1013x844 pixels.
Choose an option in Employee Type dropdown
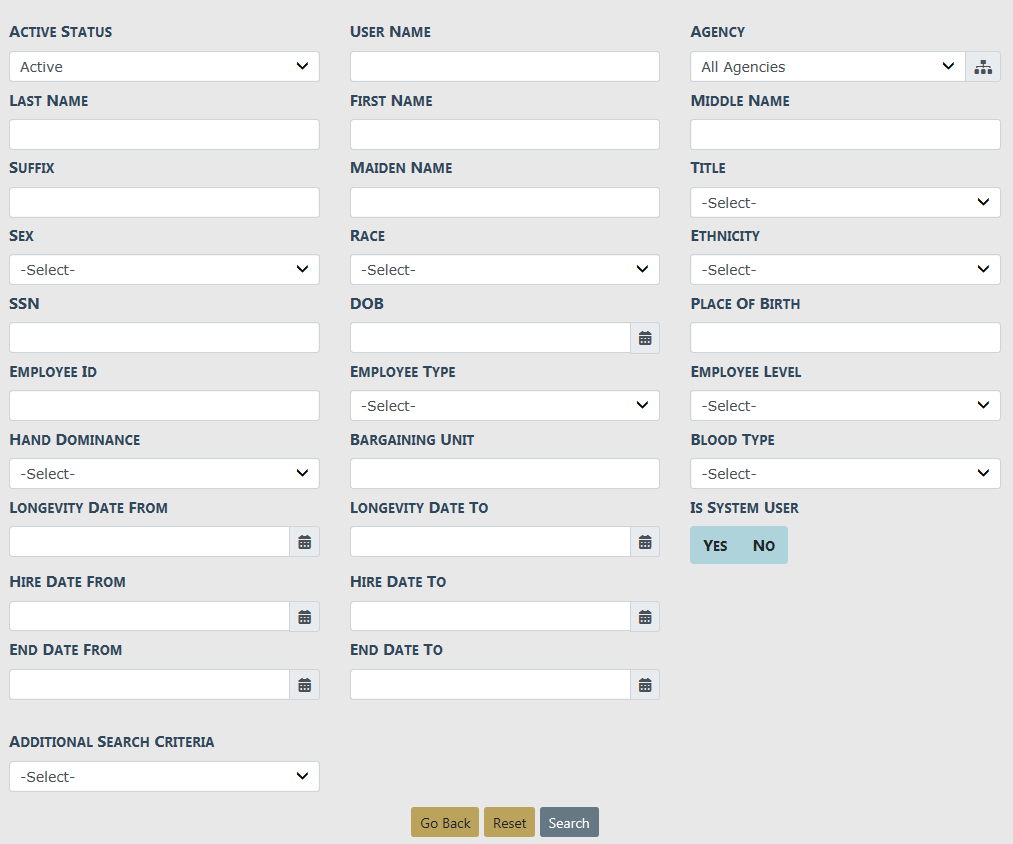click(x=504, y=406)
